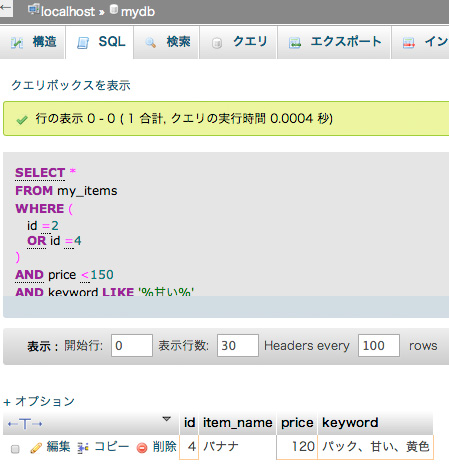Click the back arrow at top left

coord(5,7)
